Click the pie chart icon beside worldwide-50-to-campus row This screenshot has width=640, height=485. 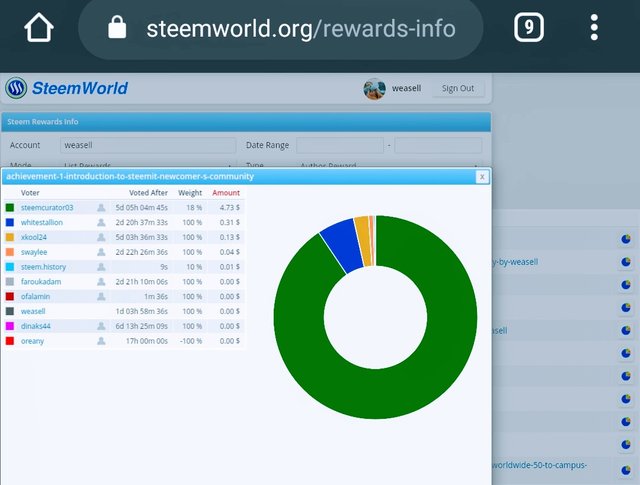[x=626, y=470]
